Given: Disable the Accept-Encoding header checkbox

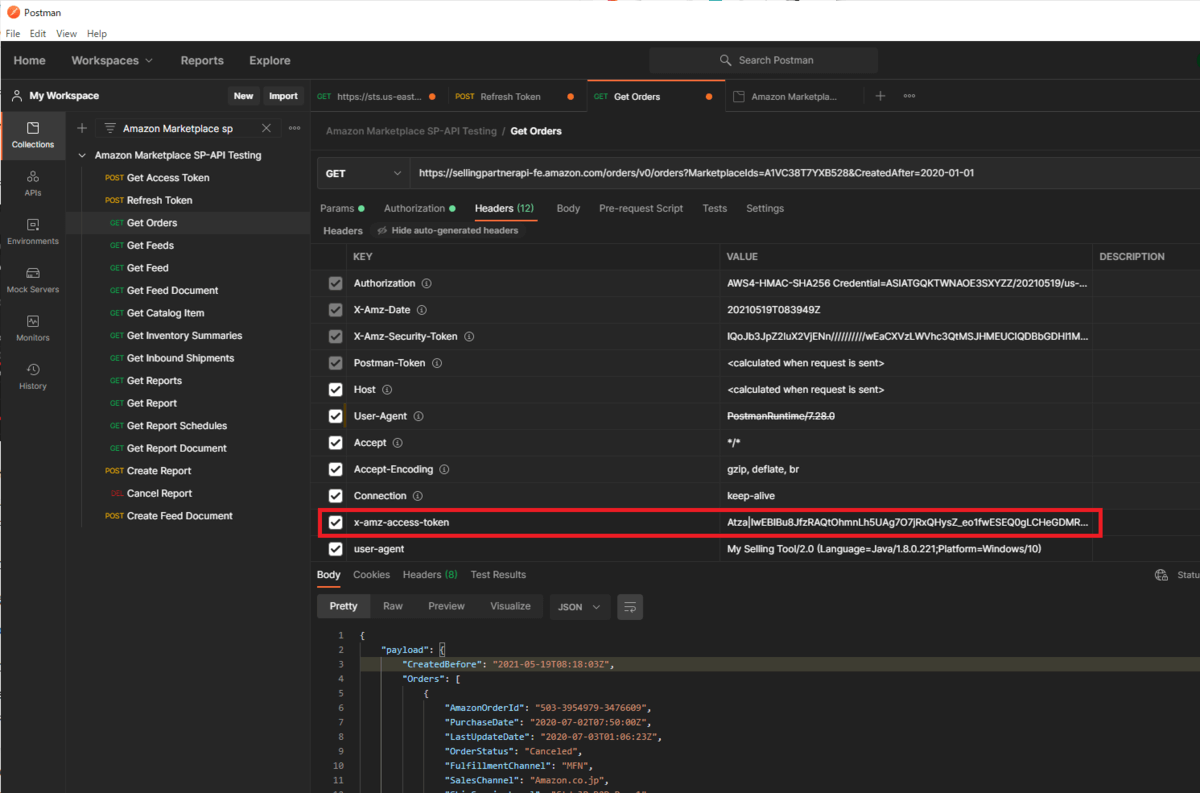Looking at the screenshot, I should (x=336, y=469).
